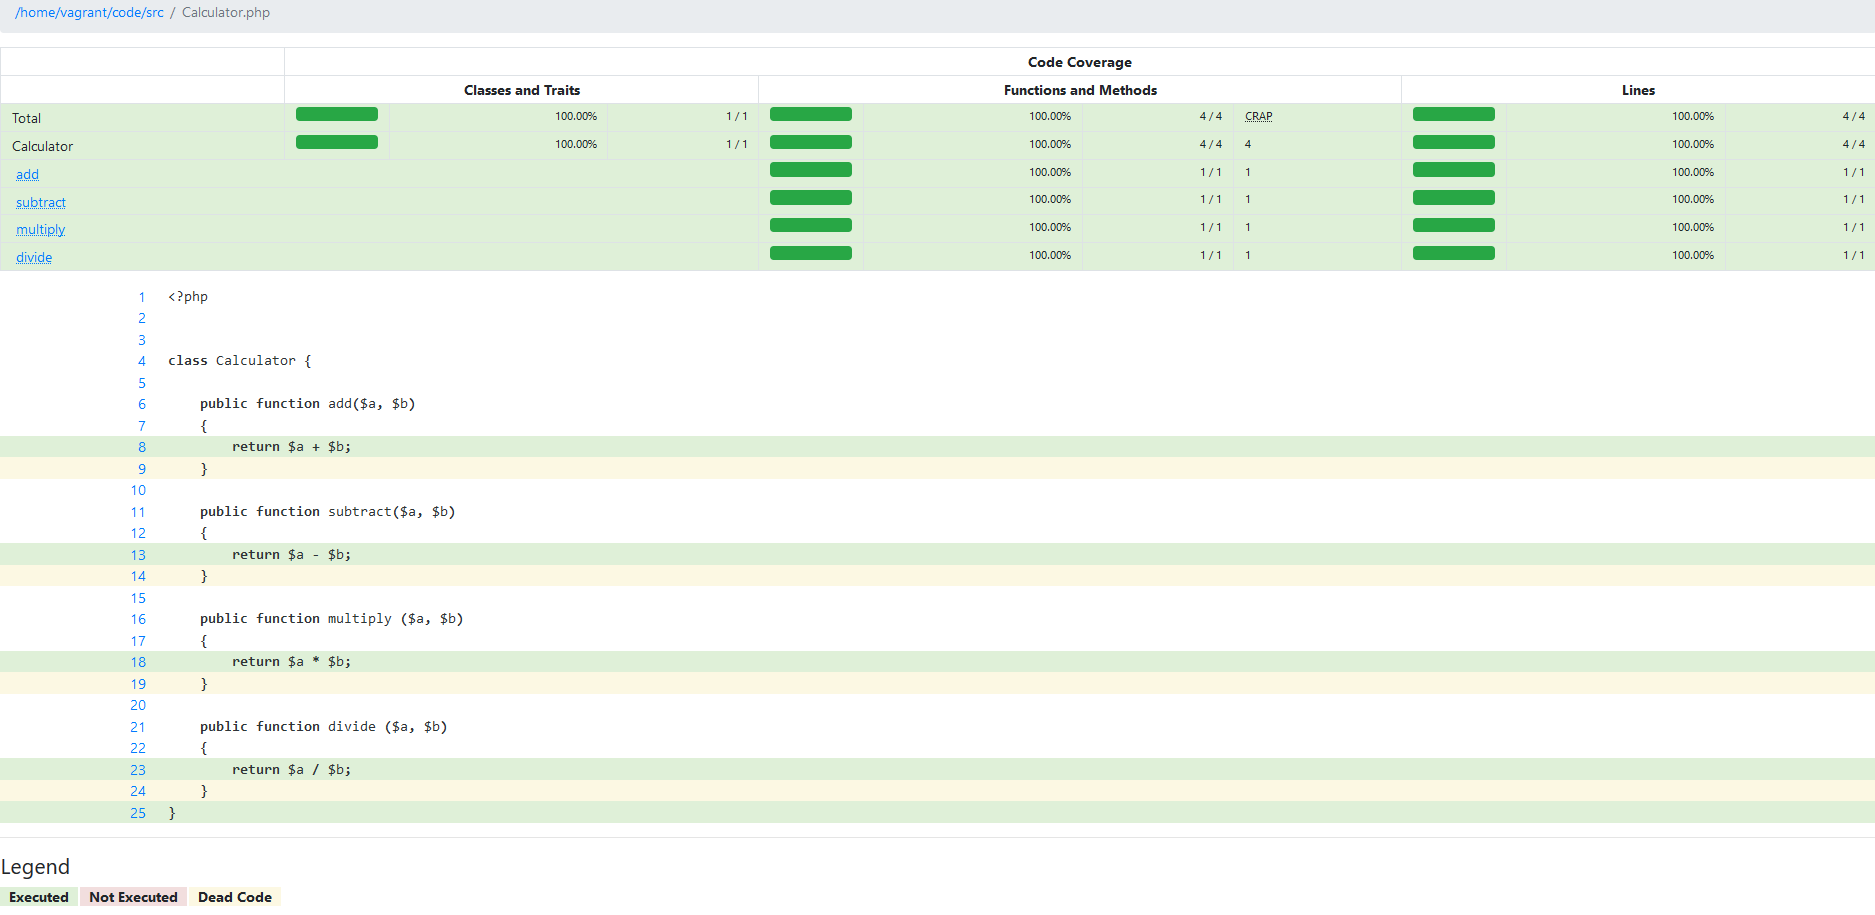Select the Functions and Methods column header
The width and height of the screenshot is (1875, 915).
[1080, 90]
